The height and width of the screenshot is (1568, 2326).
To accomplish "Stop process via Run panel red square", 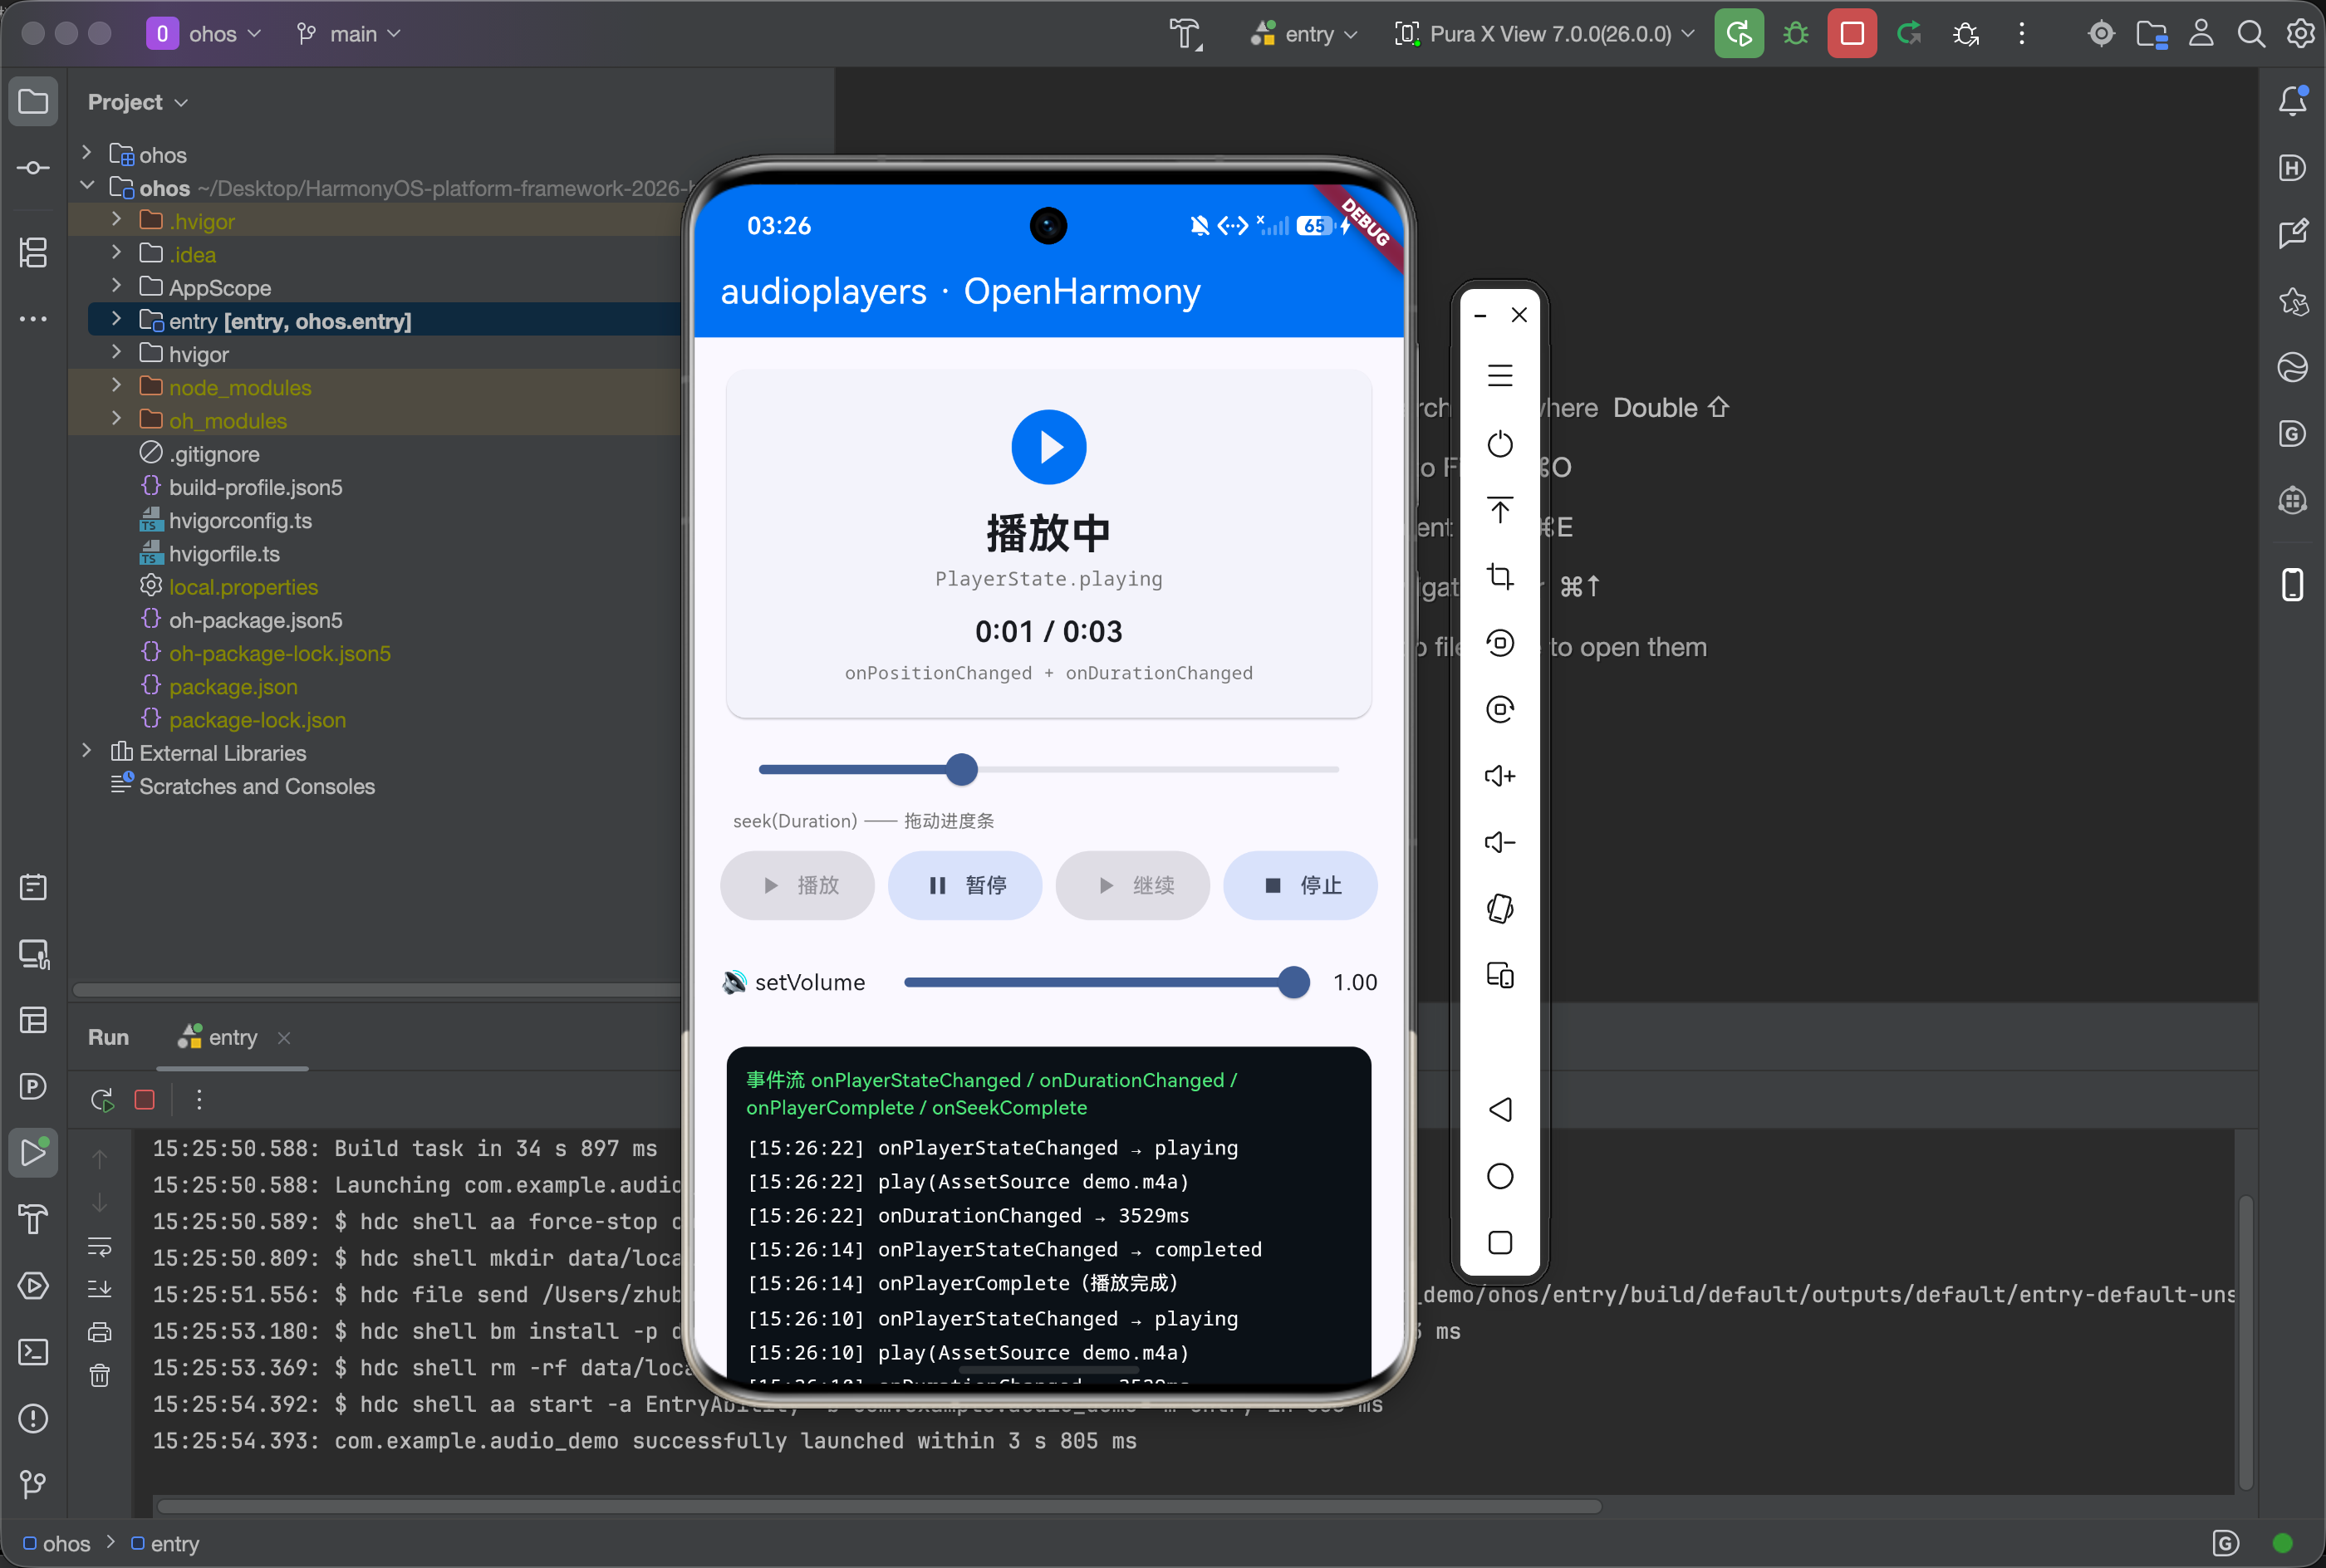I will pyautogui.click(x=145, y=1100).
